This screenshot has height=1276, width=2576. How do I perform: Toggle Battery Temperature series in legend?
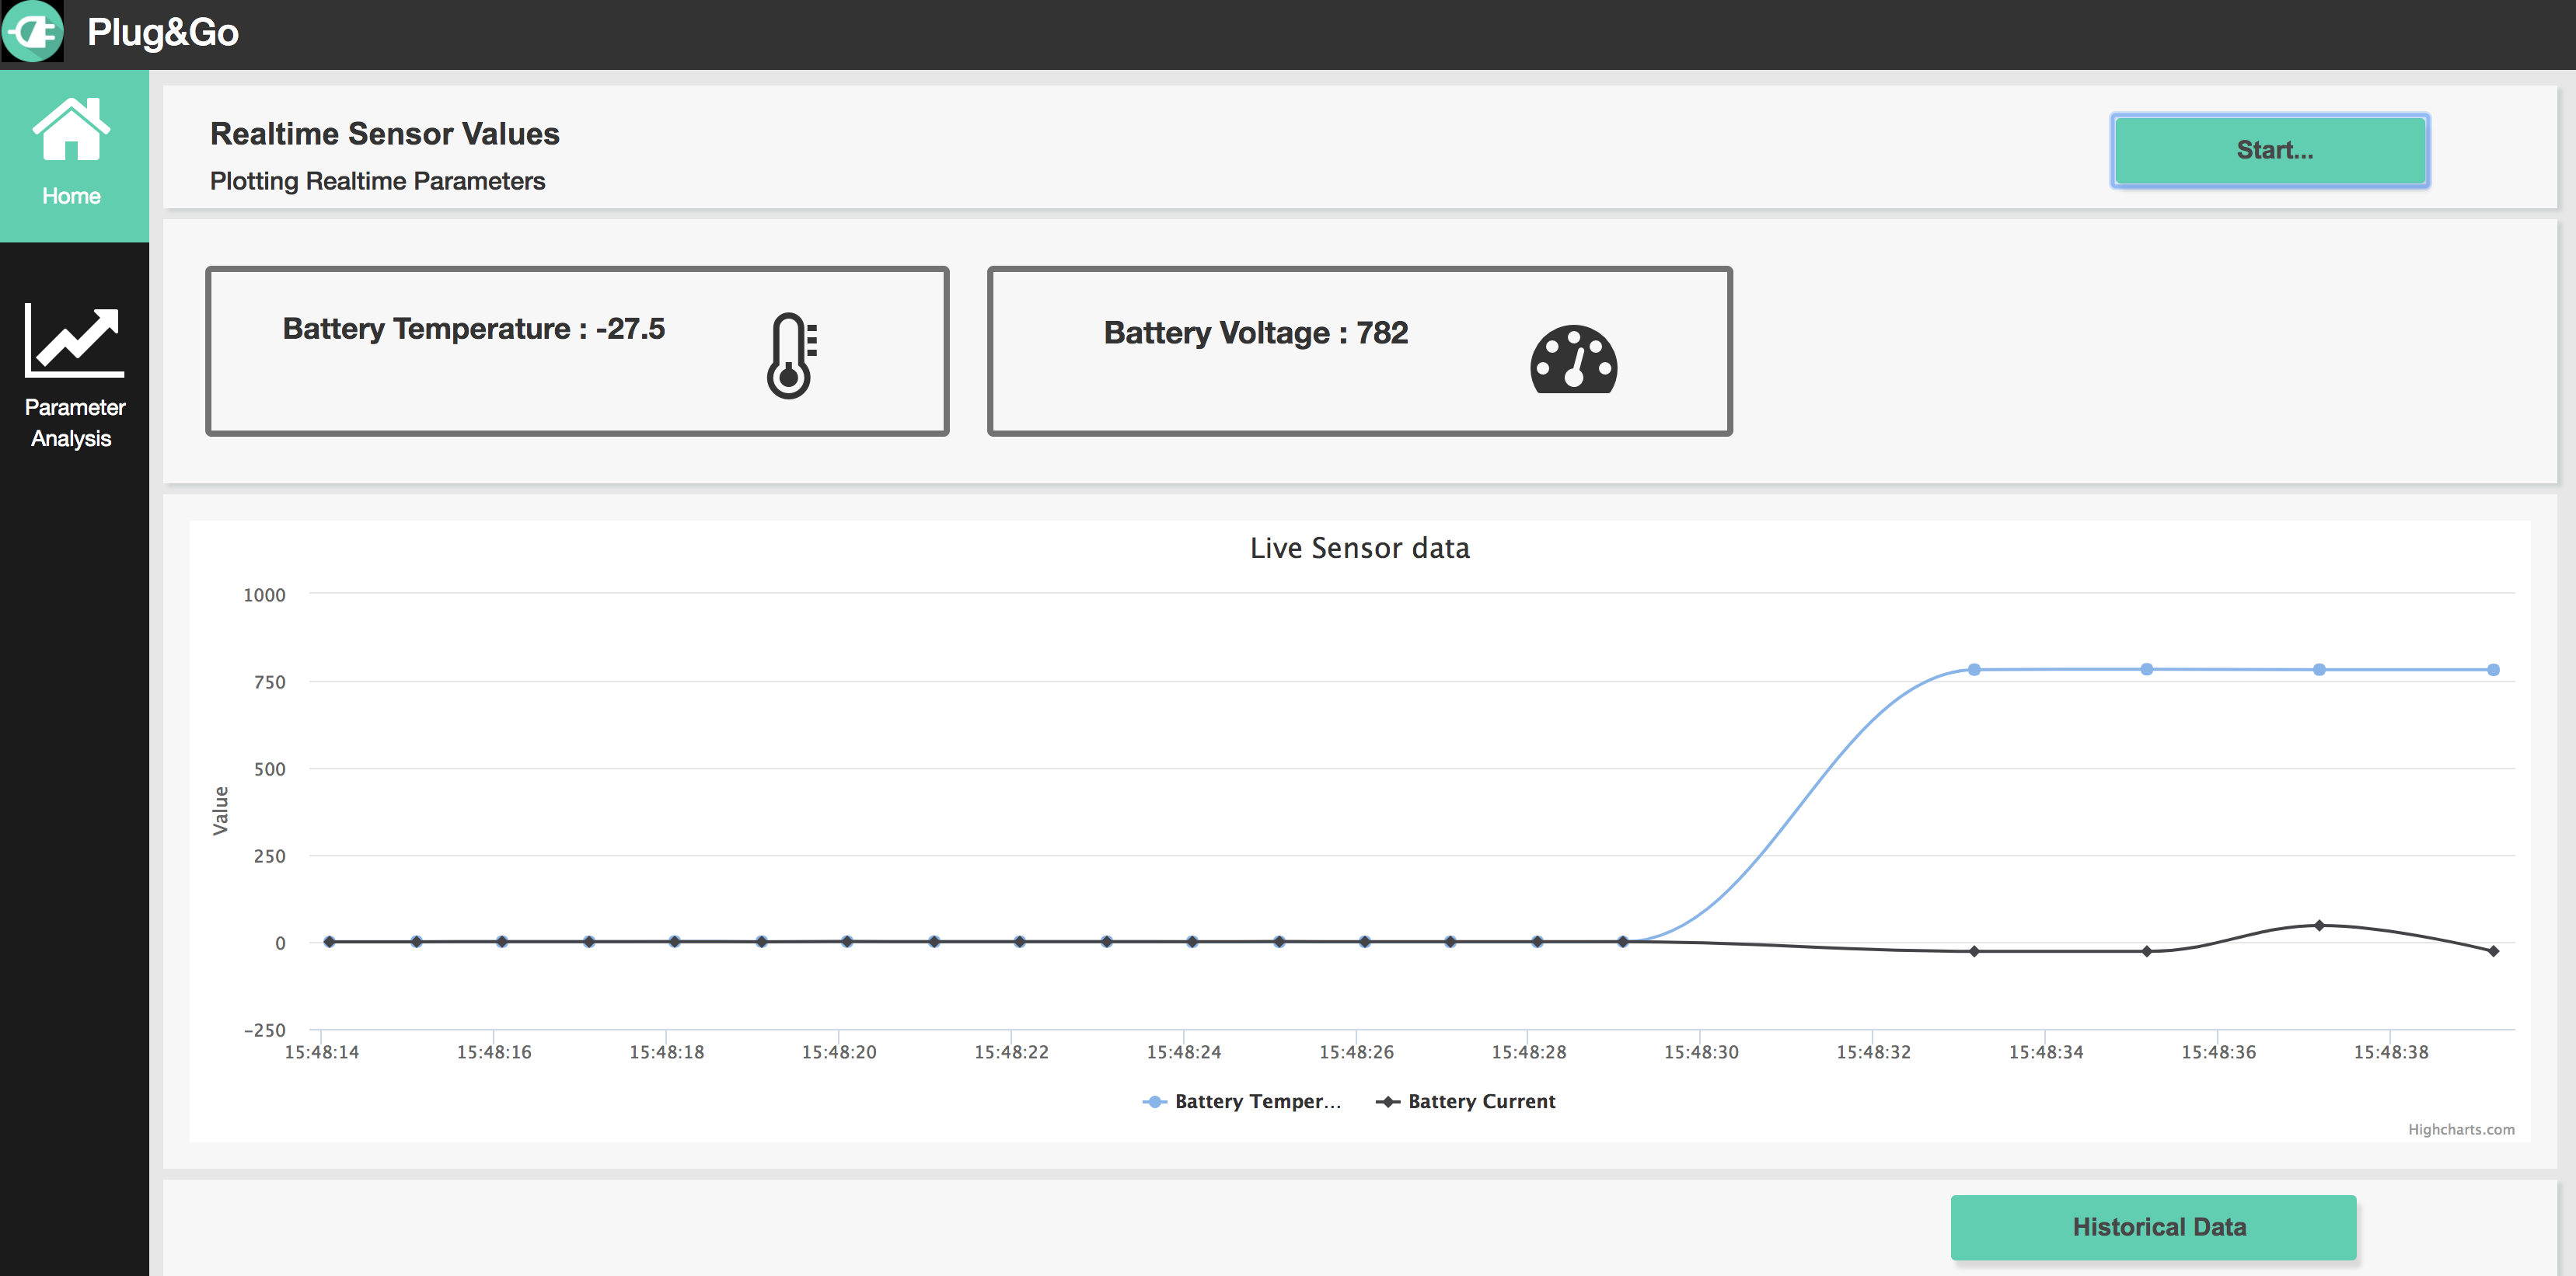[x=1257, y=1101]
